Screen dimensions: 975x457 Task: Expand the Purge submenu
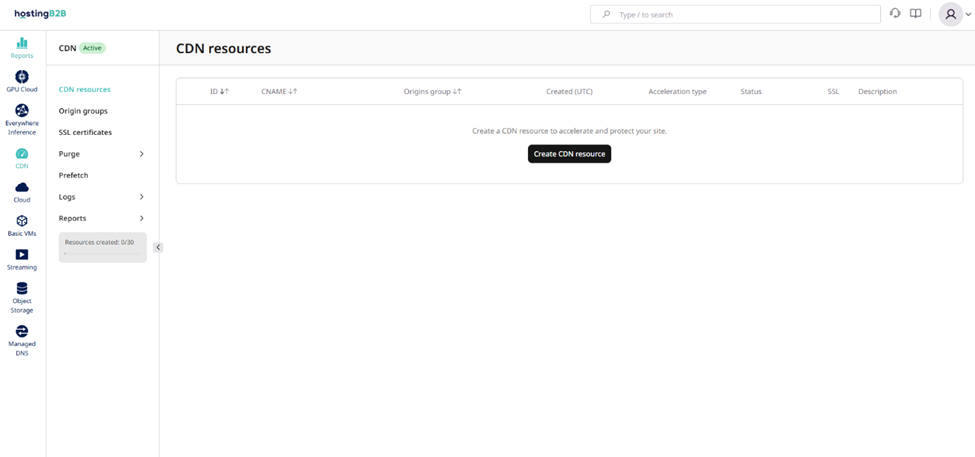pos(141,154)
